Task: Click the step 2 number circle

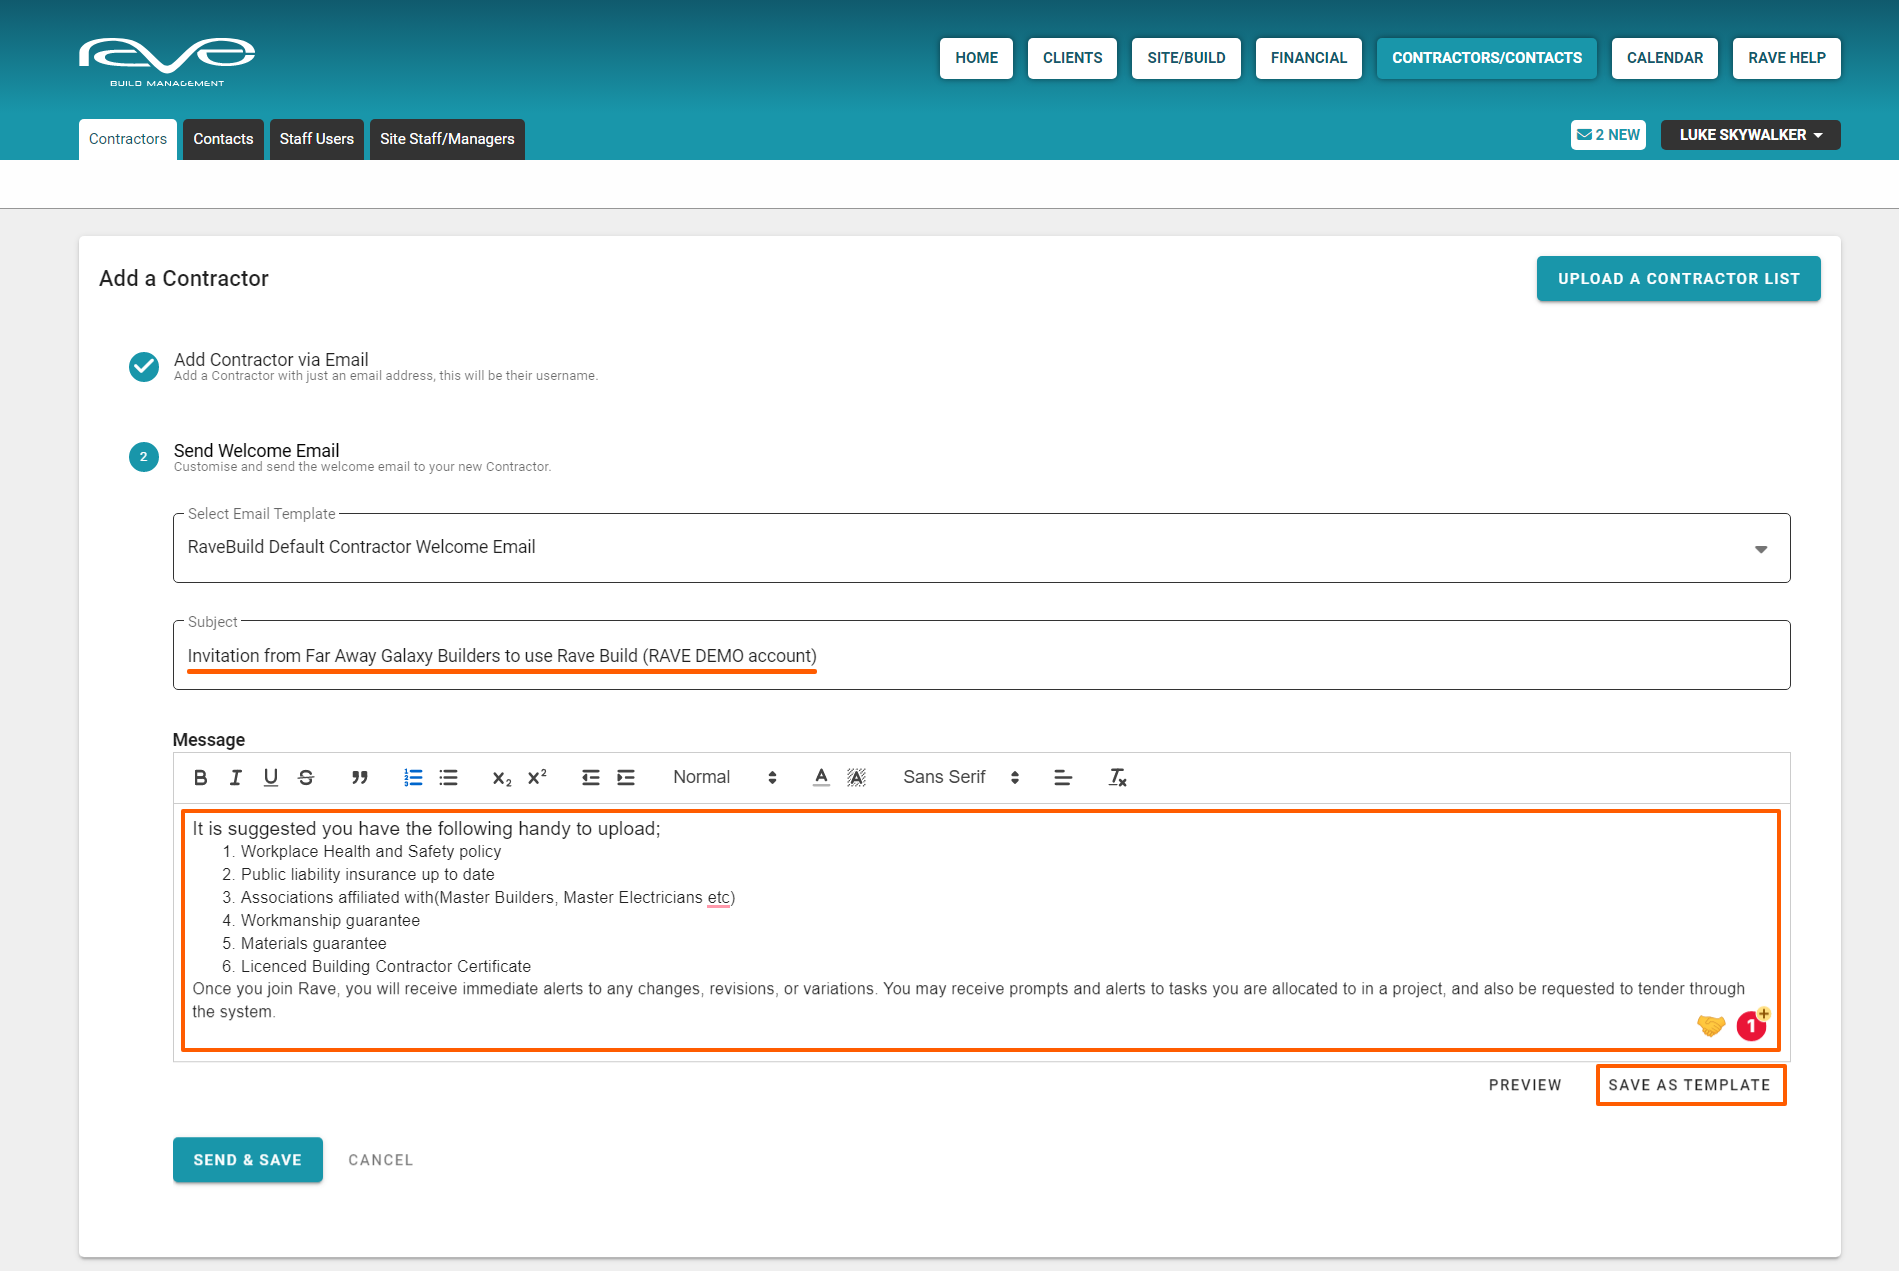Action: [144, 457]
